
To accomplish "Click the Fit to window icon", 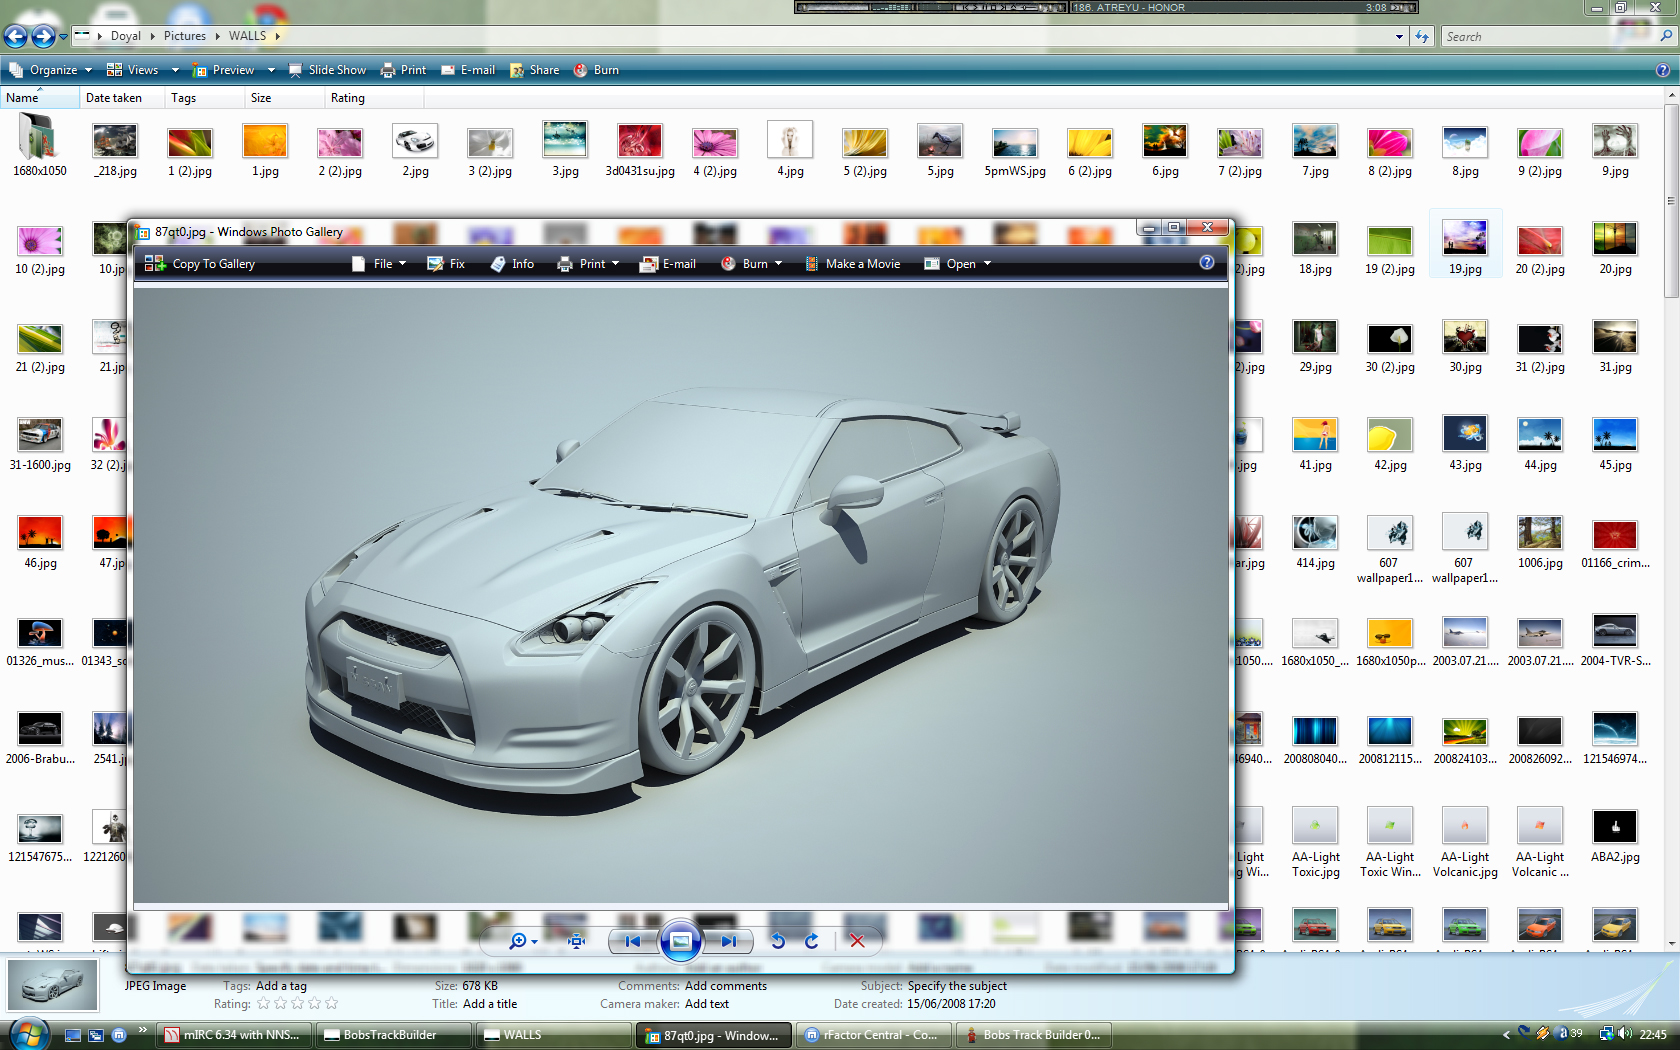I will tap(576, 941).
